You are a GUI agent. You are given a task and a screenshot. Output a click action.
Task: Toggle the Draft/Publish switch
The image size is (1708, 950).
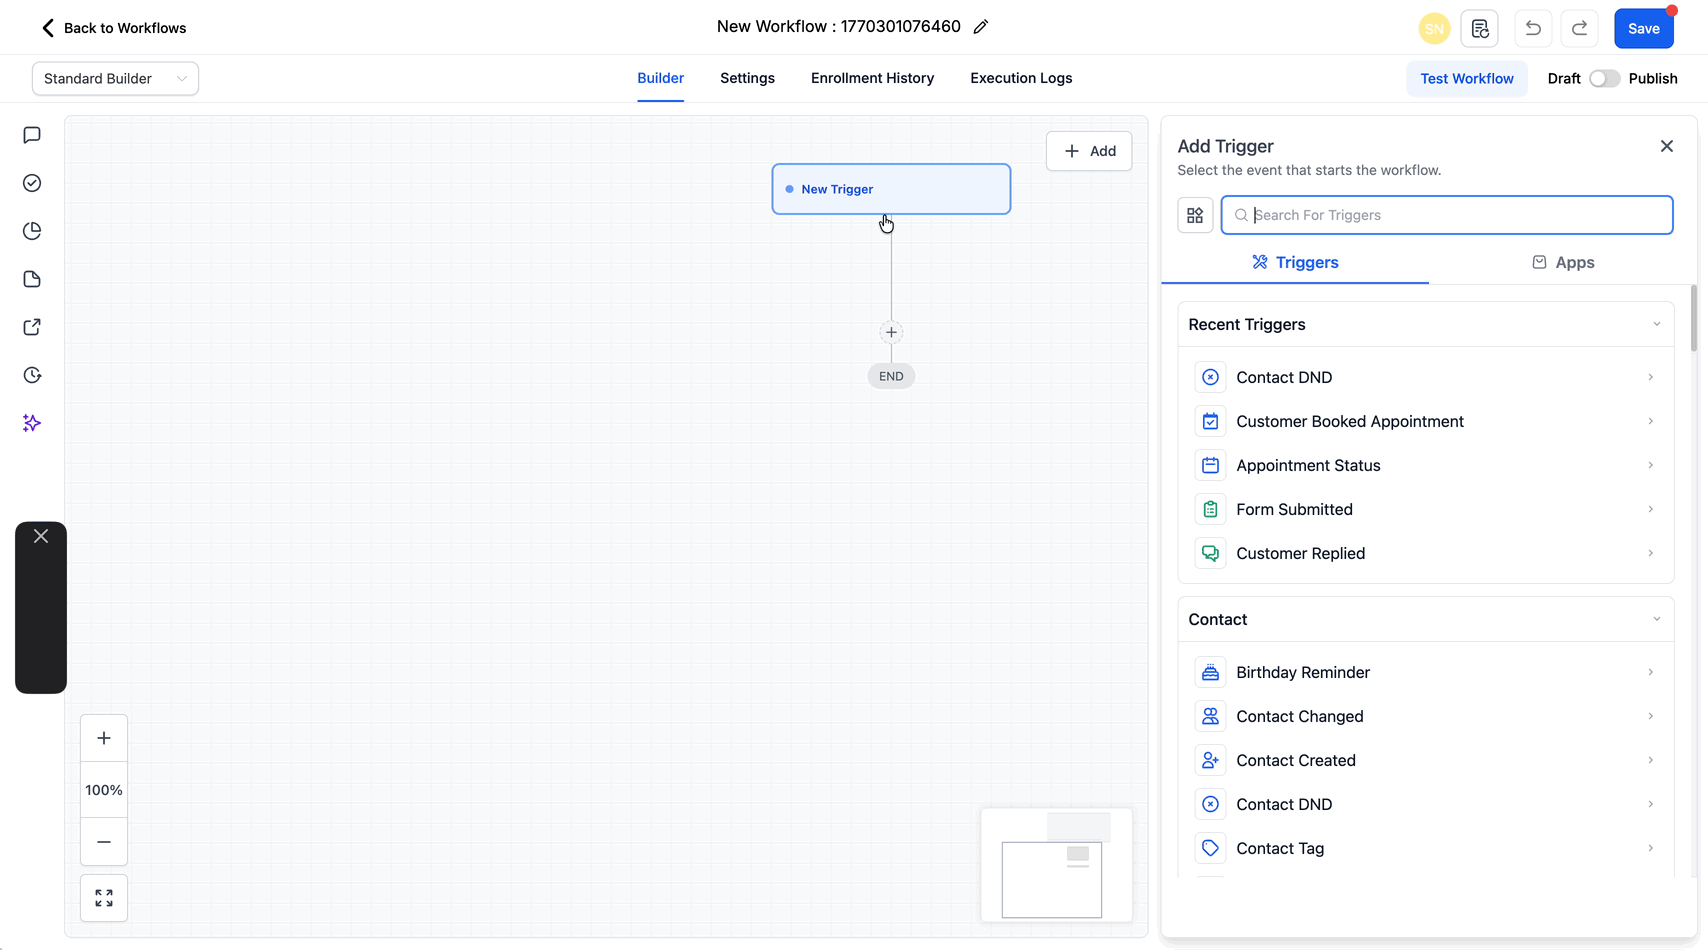coord(1604,78)
